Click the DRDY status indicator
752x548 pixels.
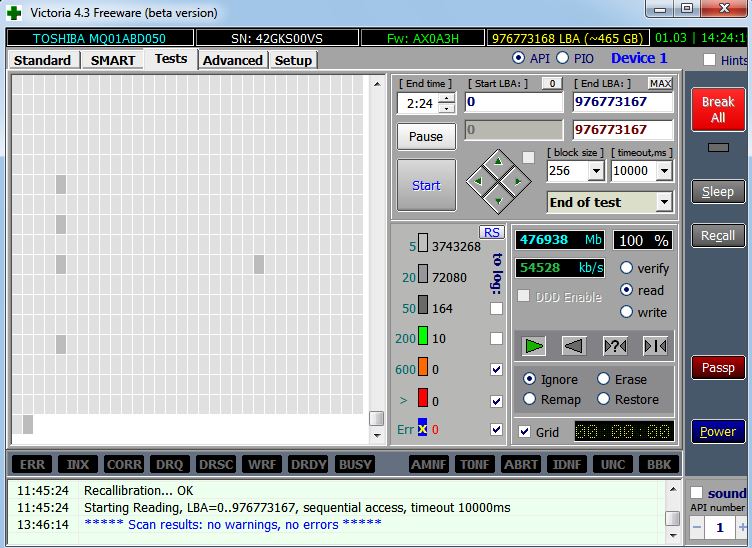308,464
